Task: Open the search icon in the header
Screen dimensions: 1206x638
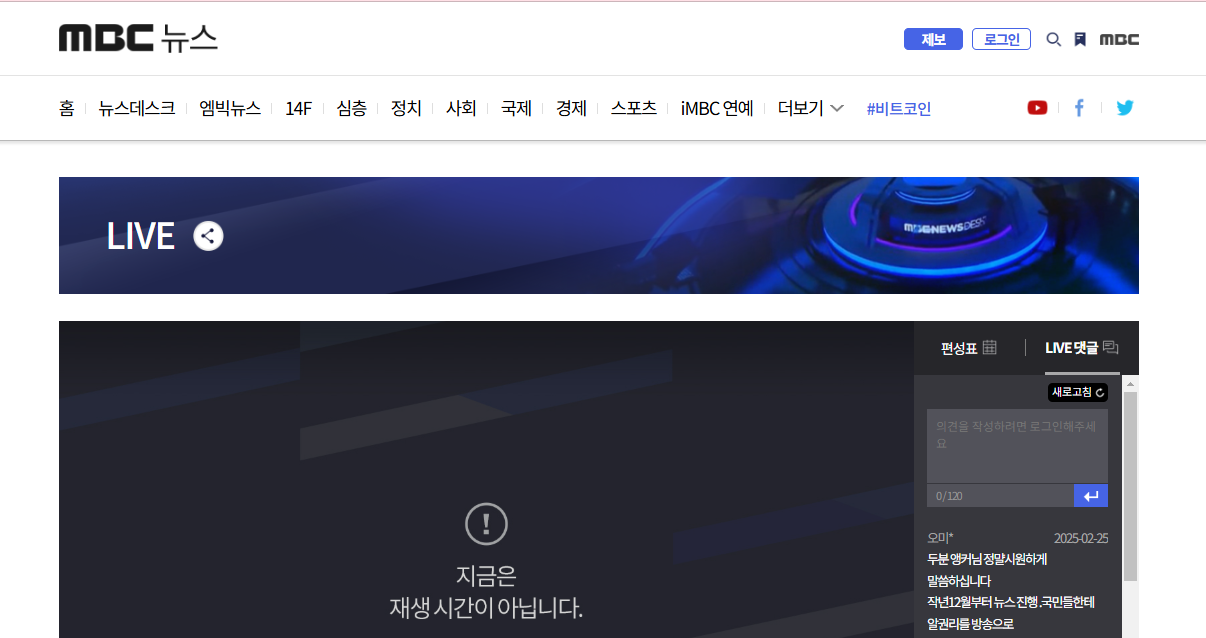Action: 1053,39
